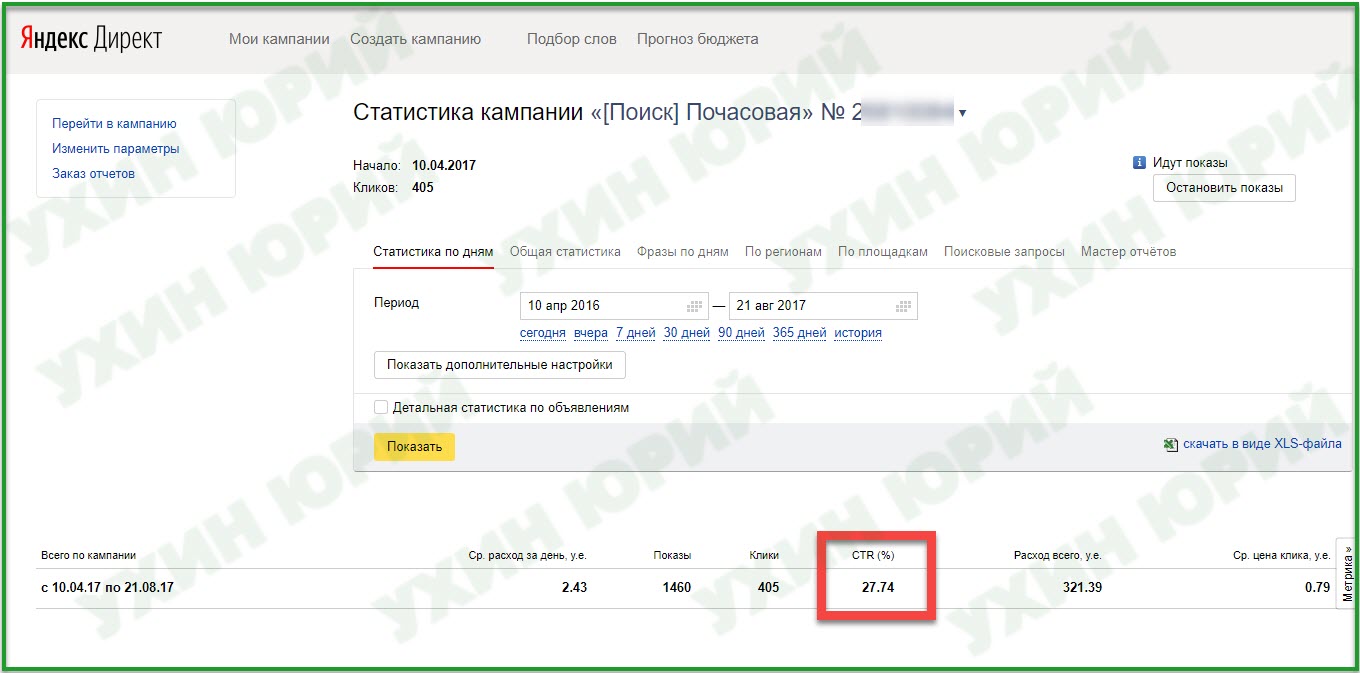Click campaign name [Поиск] Почасовая link
Image resolution: width=1360 pixels, height=673 pixels.
point(702,112)
